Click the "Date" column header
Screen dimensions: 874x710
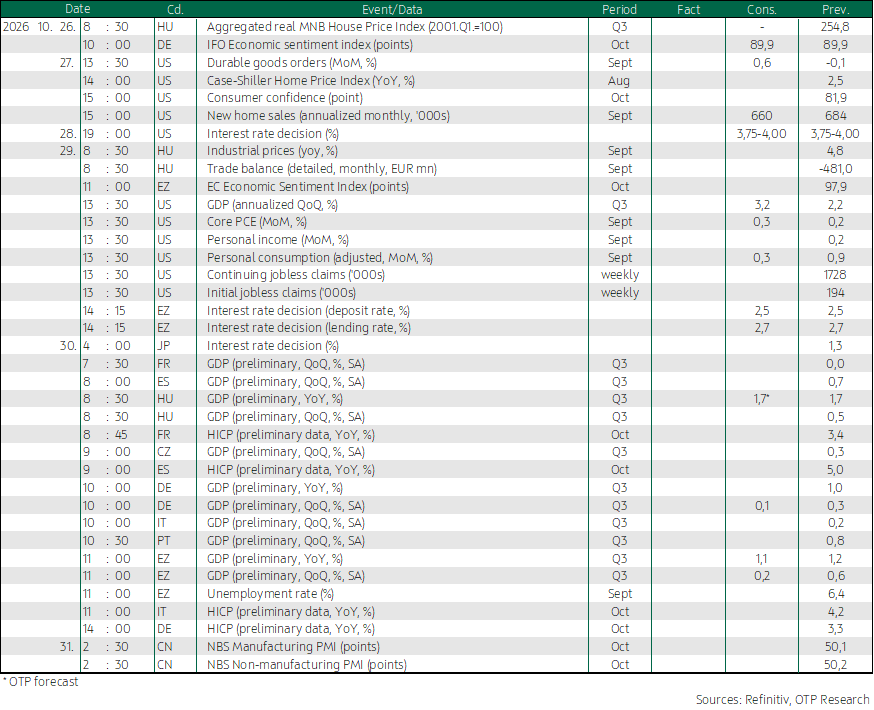[77, 9]
